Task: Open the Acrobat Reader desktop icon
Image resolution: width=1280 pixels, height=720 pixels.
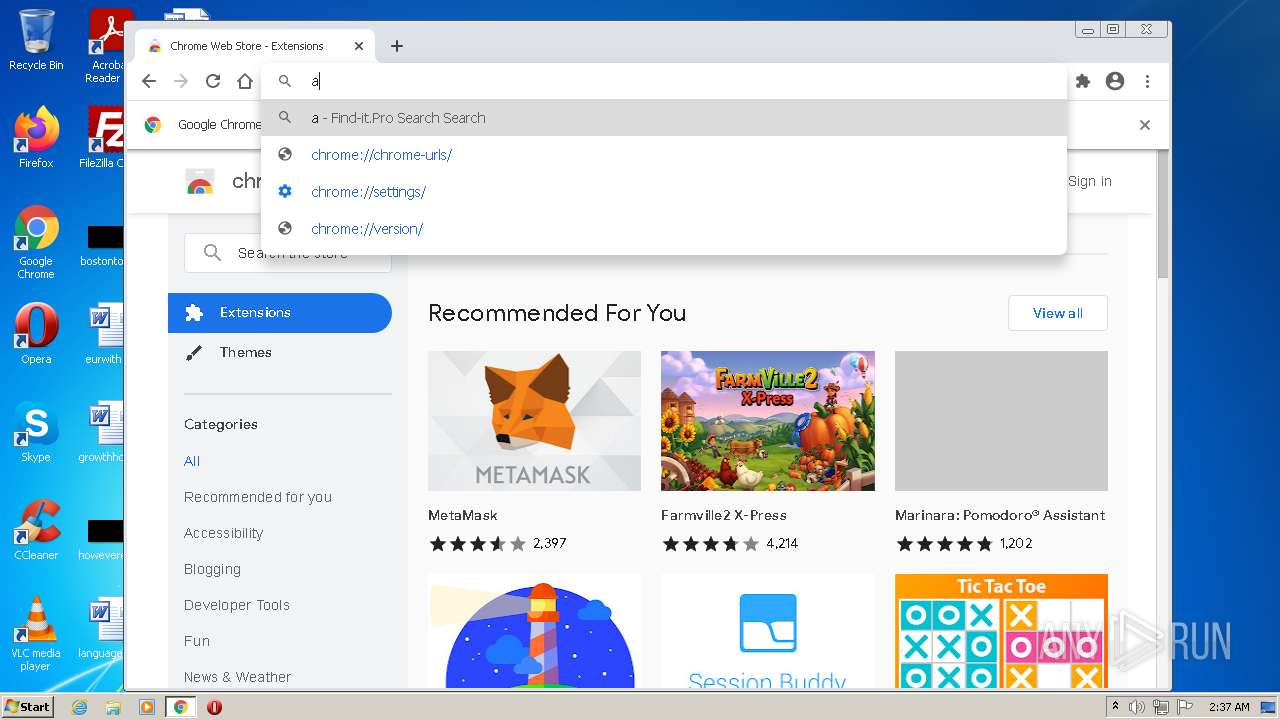Action: click(x=106, y=46)
